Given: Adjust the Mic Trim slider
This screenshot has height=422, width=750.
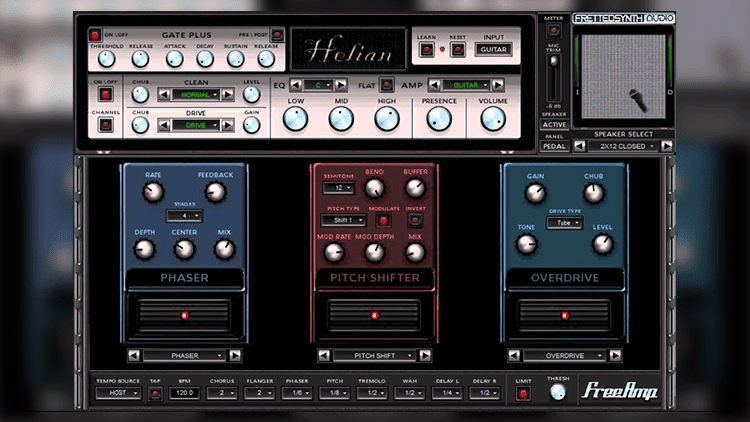Looking at the screenshot, I should coord(554,62).
